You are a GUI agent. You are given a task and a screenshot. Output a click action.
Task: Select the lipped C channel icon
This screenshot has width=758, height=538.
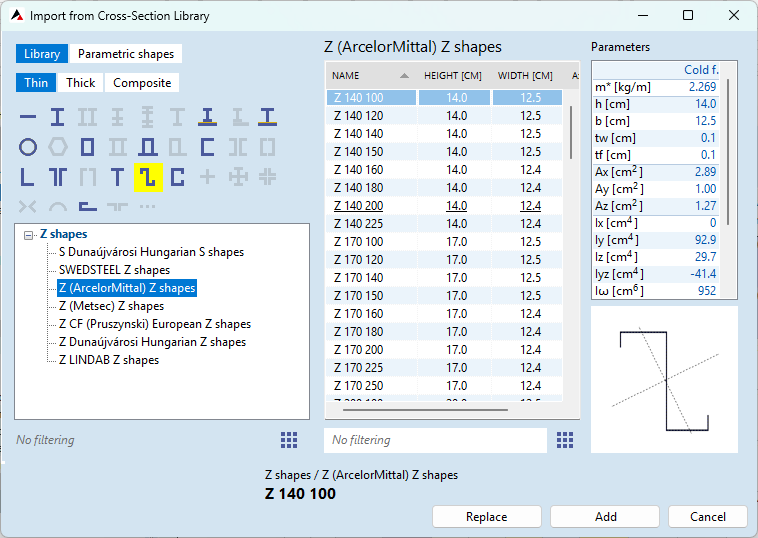(x=177, y=177)
